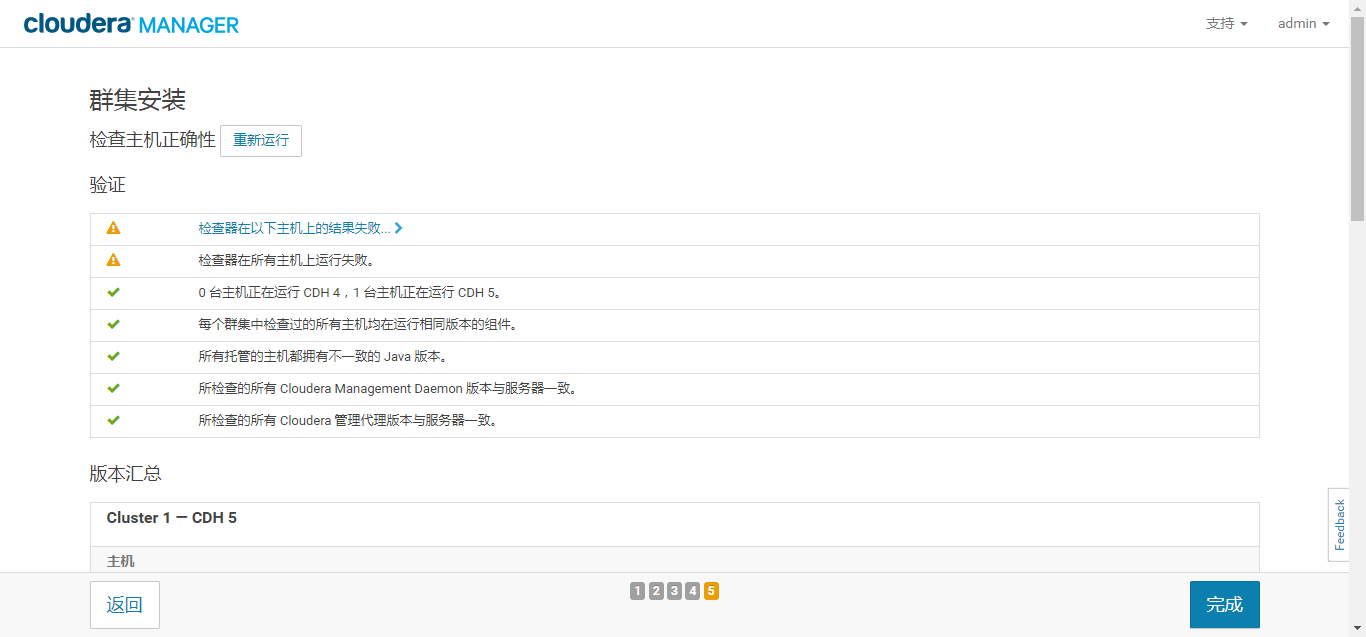
Task: Click the 主机 column header
Action: [x=121, y=561]
